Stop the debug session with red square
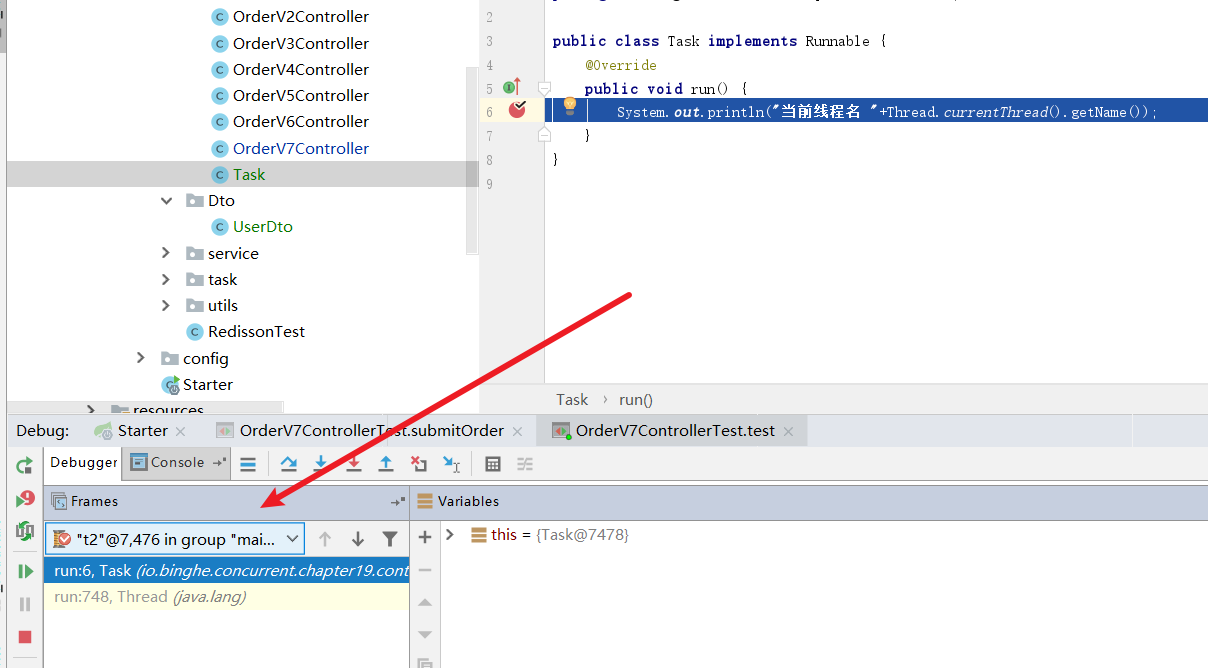Screen dimensions: 1208x668 [25, 637]
